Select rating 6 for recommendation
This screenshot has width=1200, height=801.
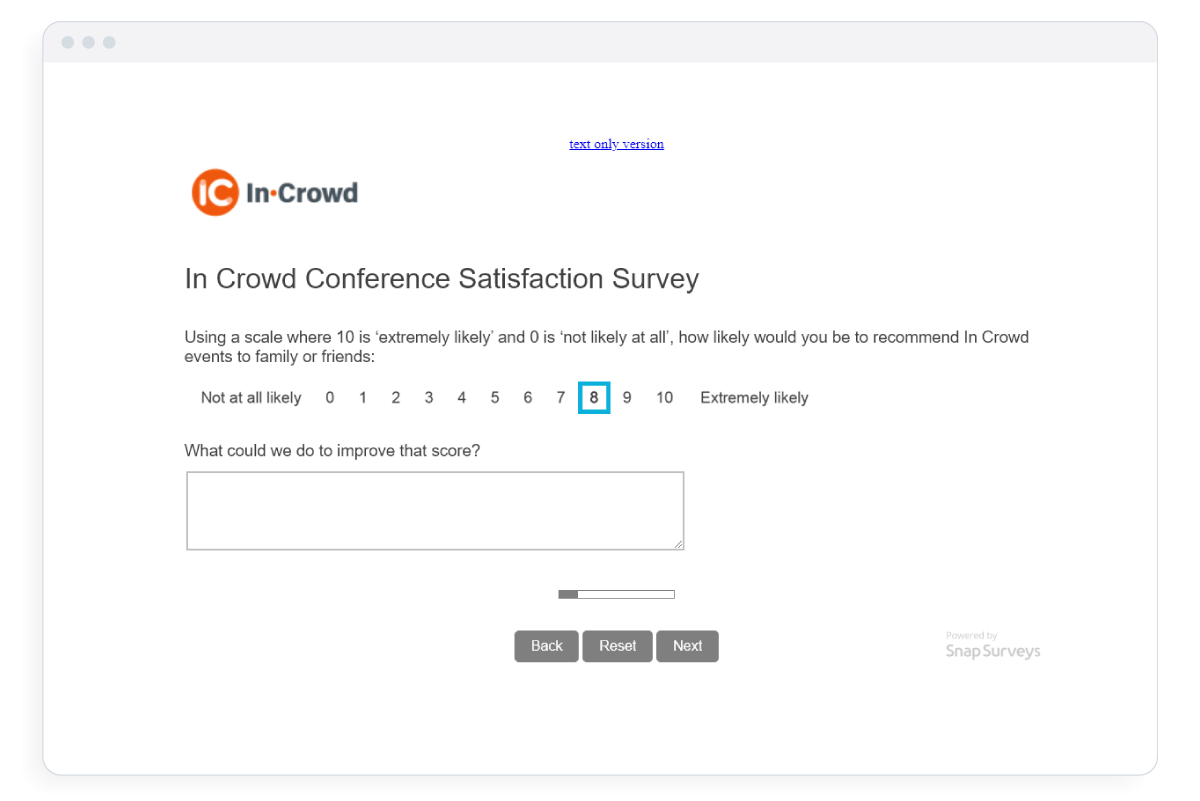pos(528,398)
